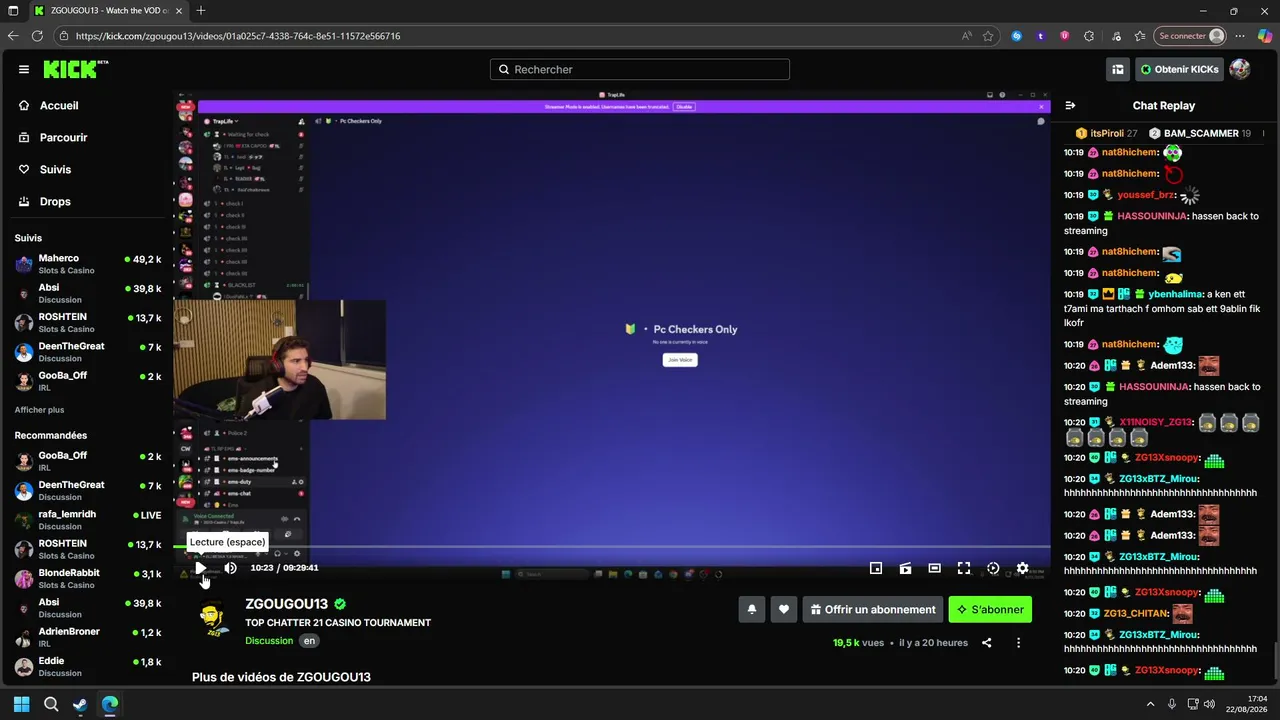Open browser Settings and more menu

[1241, 36]
